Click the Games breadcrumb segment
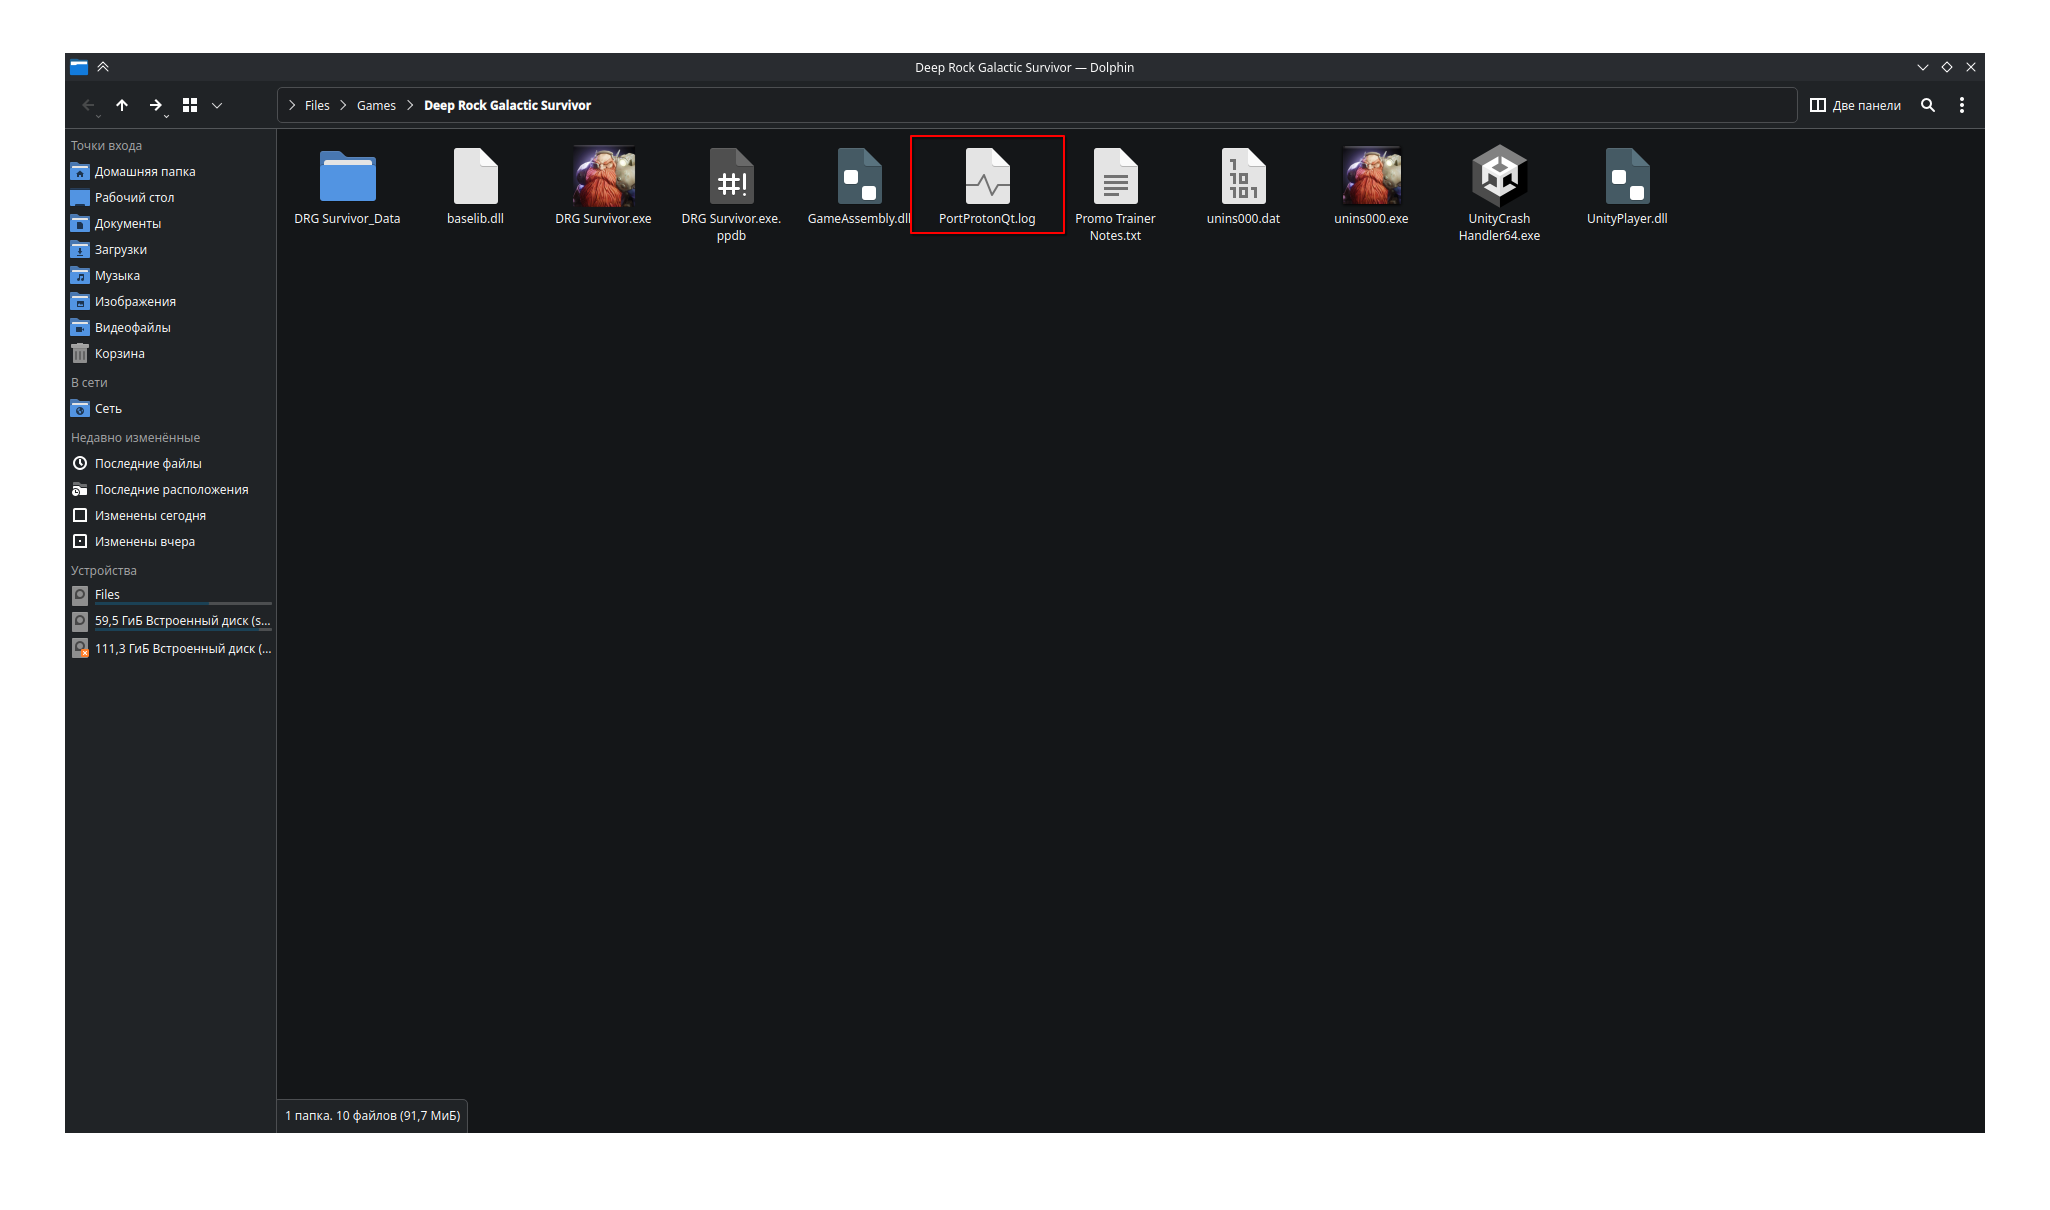 point(376,105)
